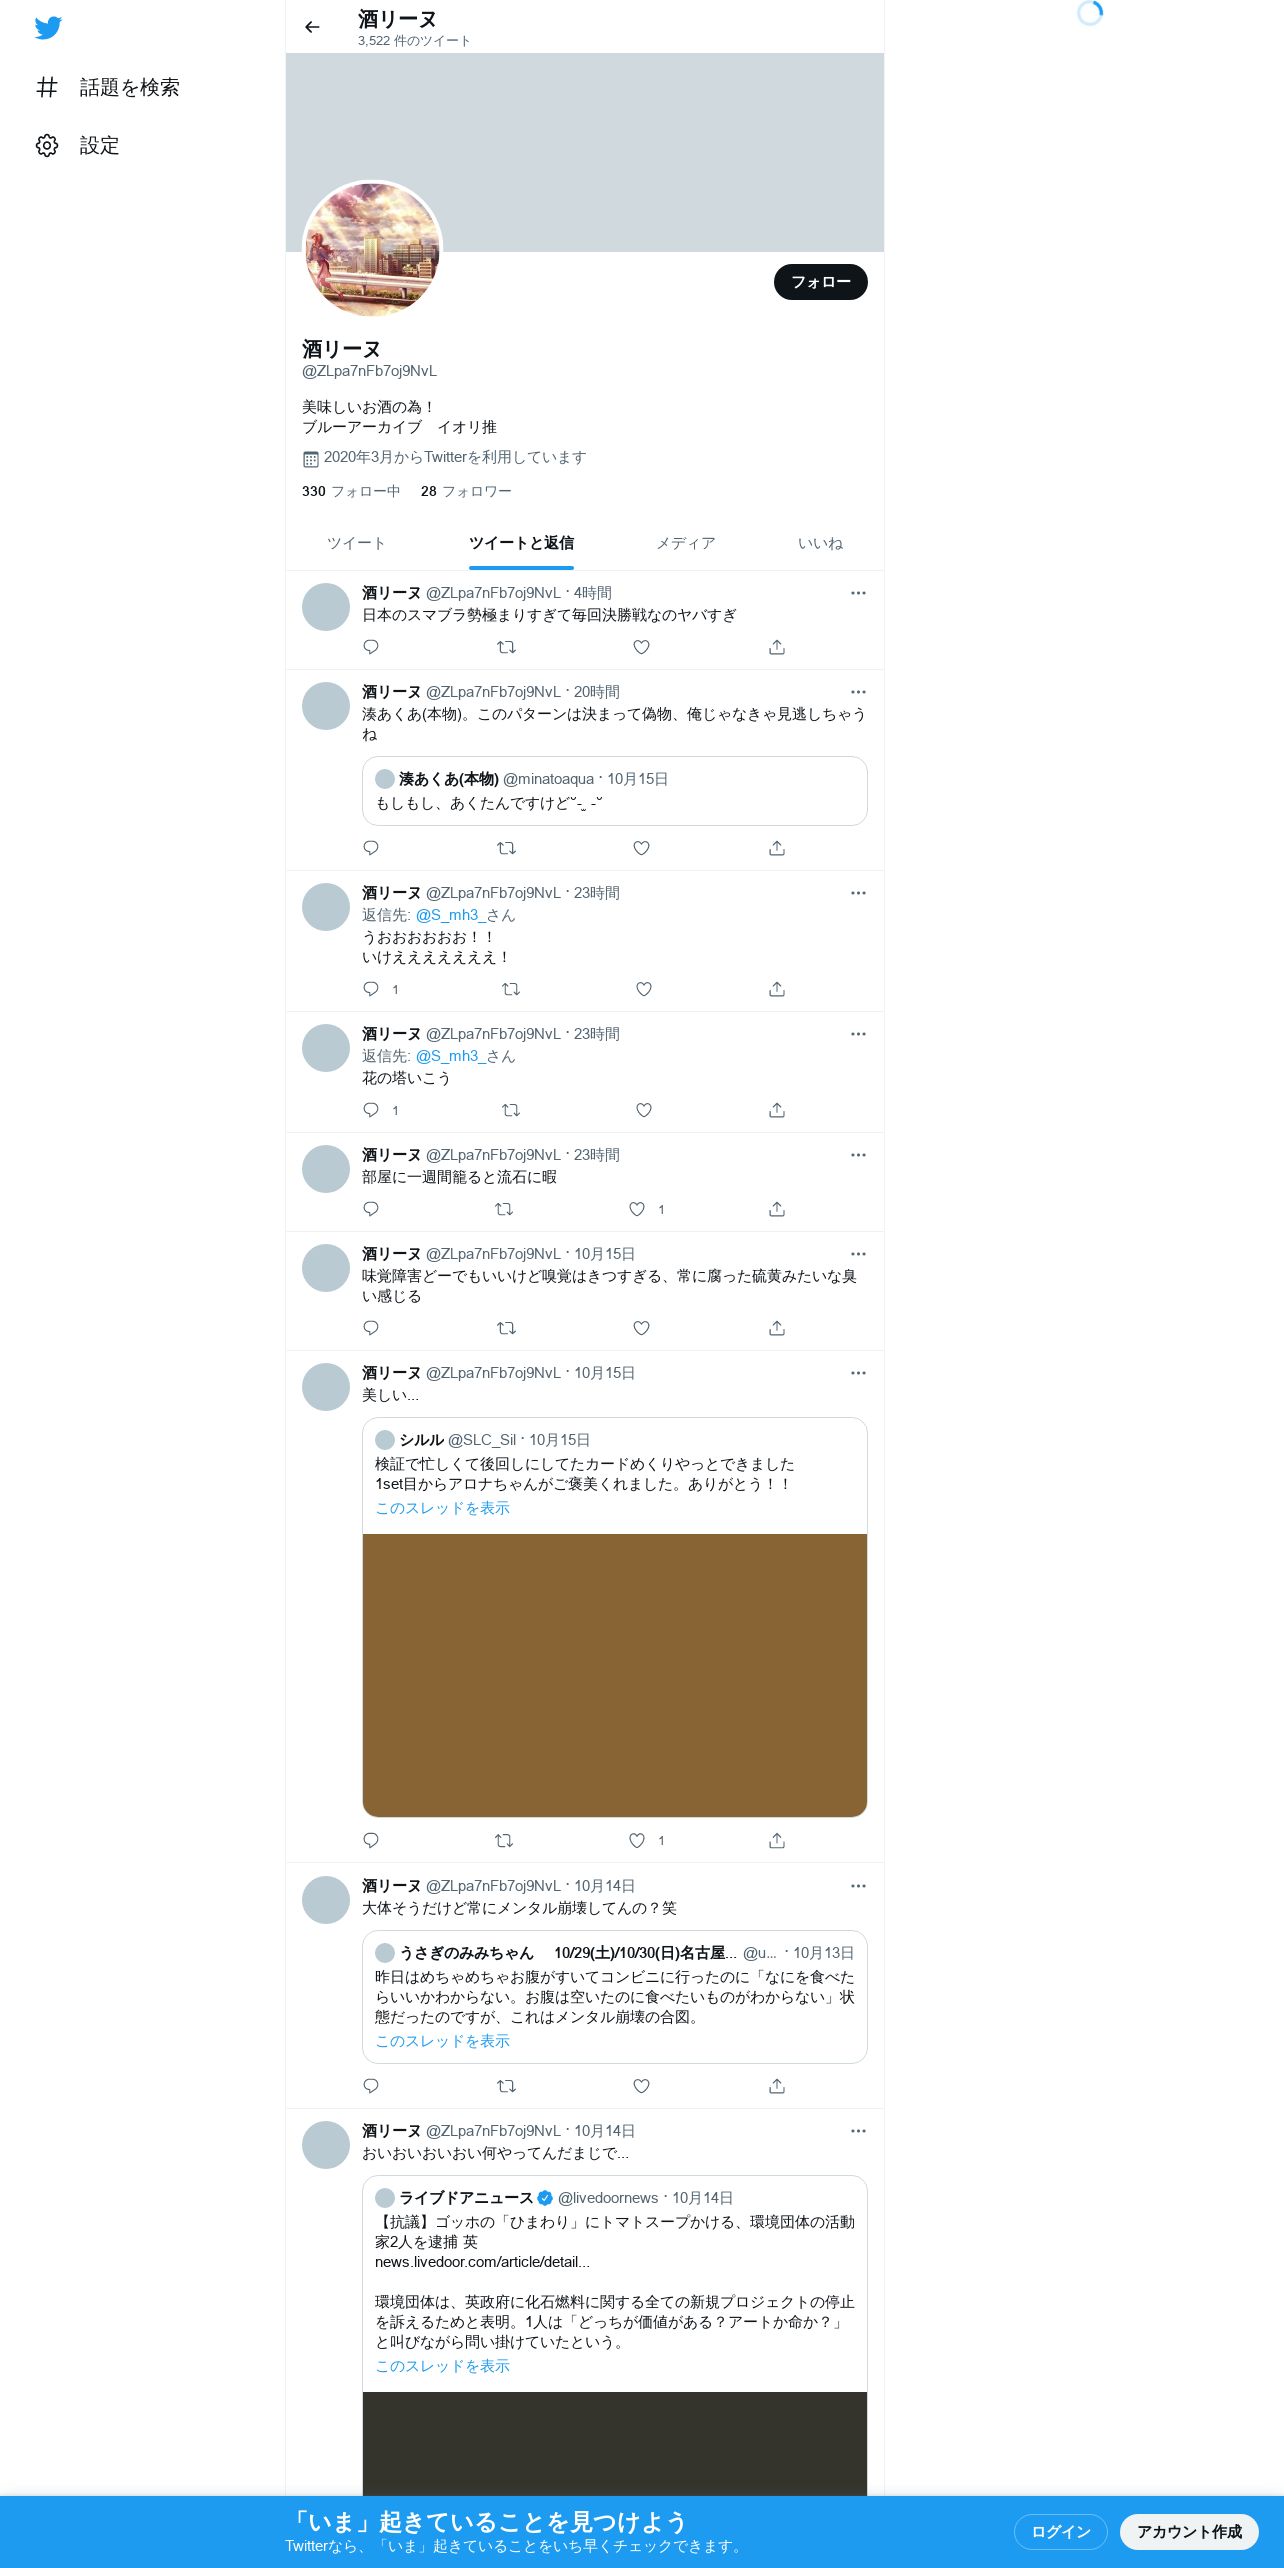The height and width of the screenshot is (2568, 1284).
Task: Open the brown image in シルル quote
Action: click(x=614, y=1675)
